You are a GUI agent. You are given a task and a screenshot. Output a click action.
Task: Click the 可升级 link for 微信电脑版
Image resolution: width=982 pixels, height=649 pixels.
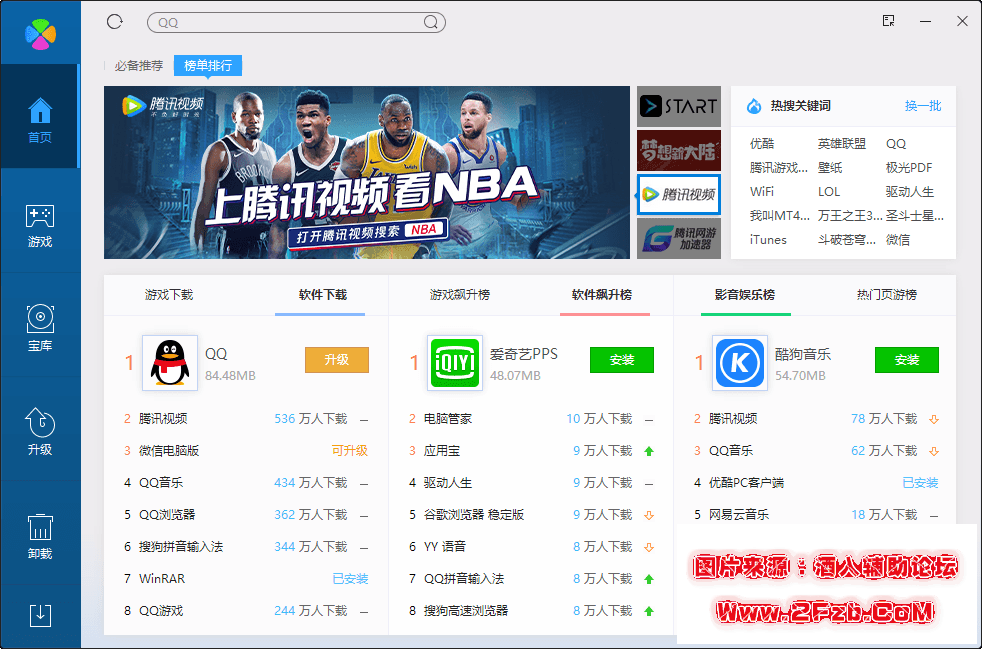[349, 450]
